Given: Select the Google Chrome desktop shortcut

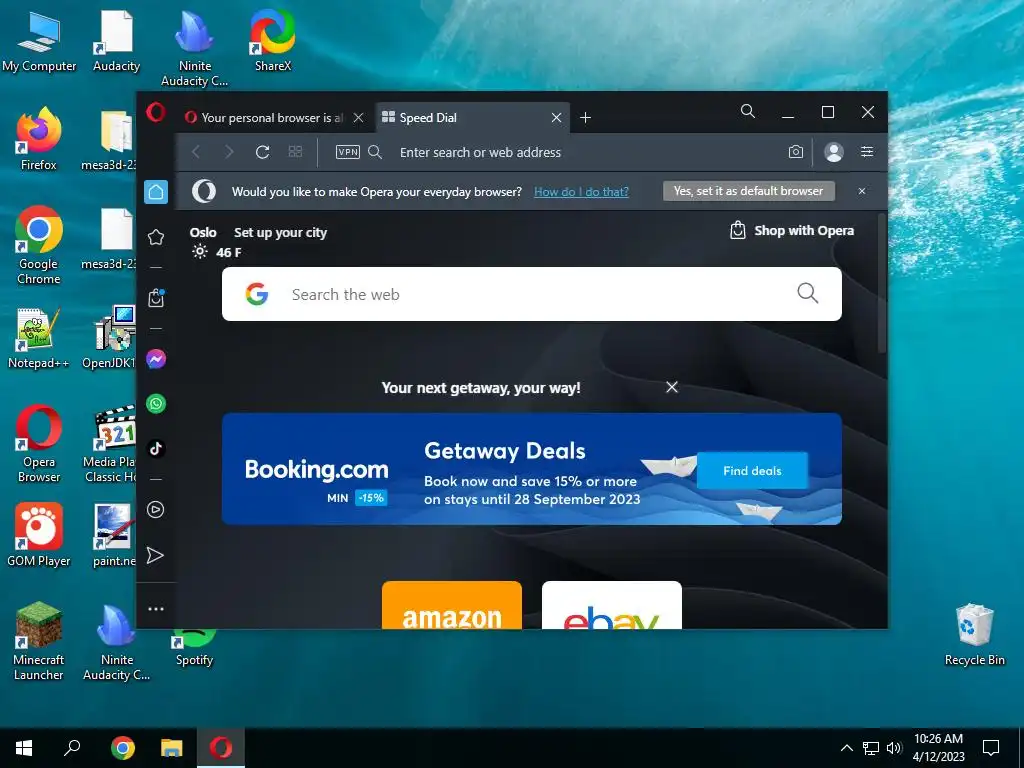Looking at the screenshot, I should 39,246.
